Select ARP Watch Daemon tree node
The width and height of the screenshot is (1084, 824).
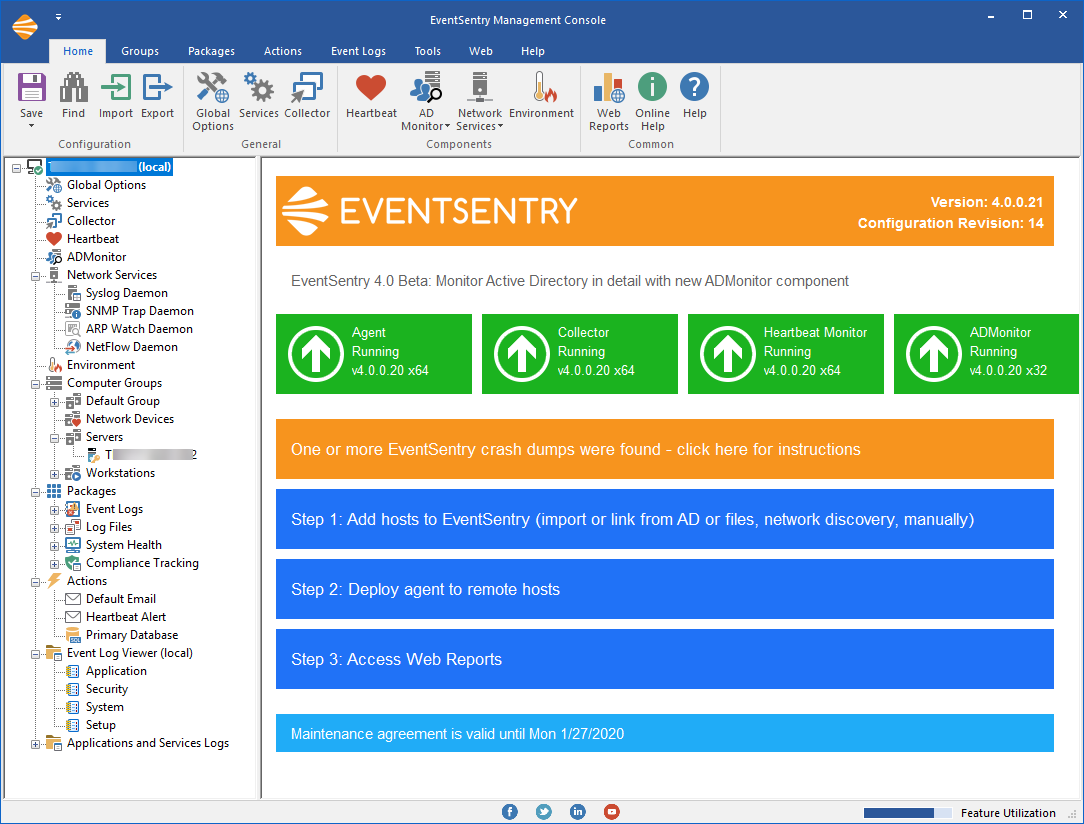pos(139,329)
